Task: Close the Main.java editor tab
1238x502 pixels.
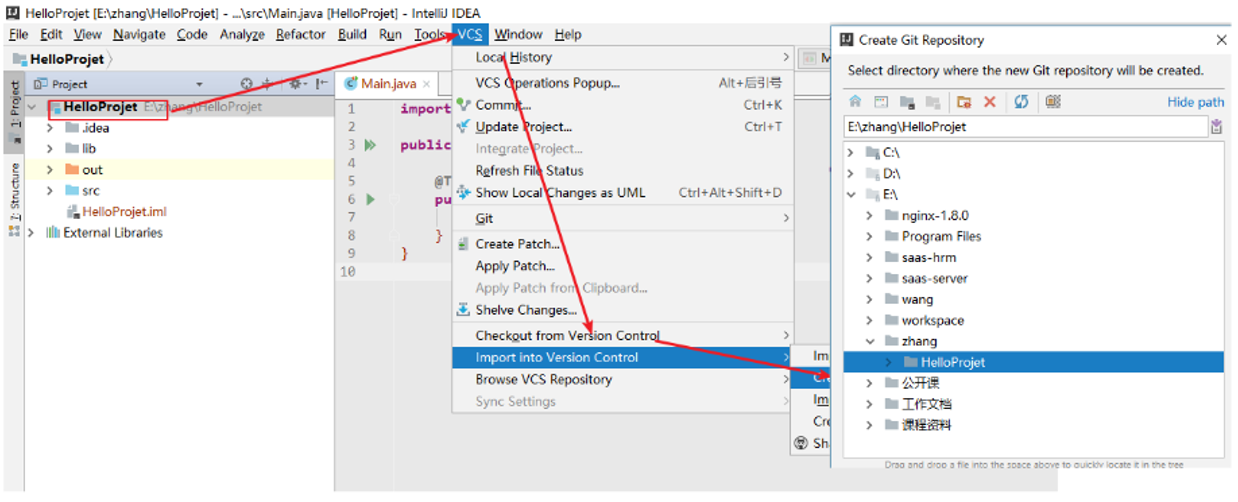Action: click(x=426, y=84)
